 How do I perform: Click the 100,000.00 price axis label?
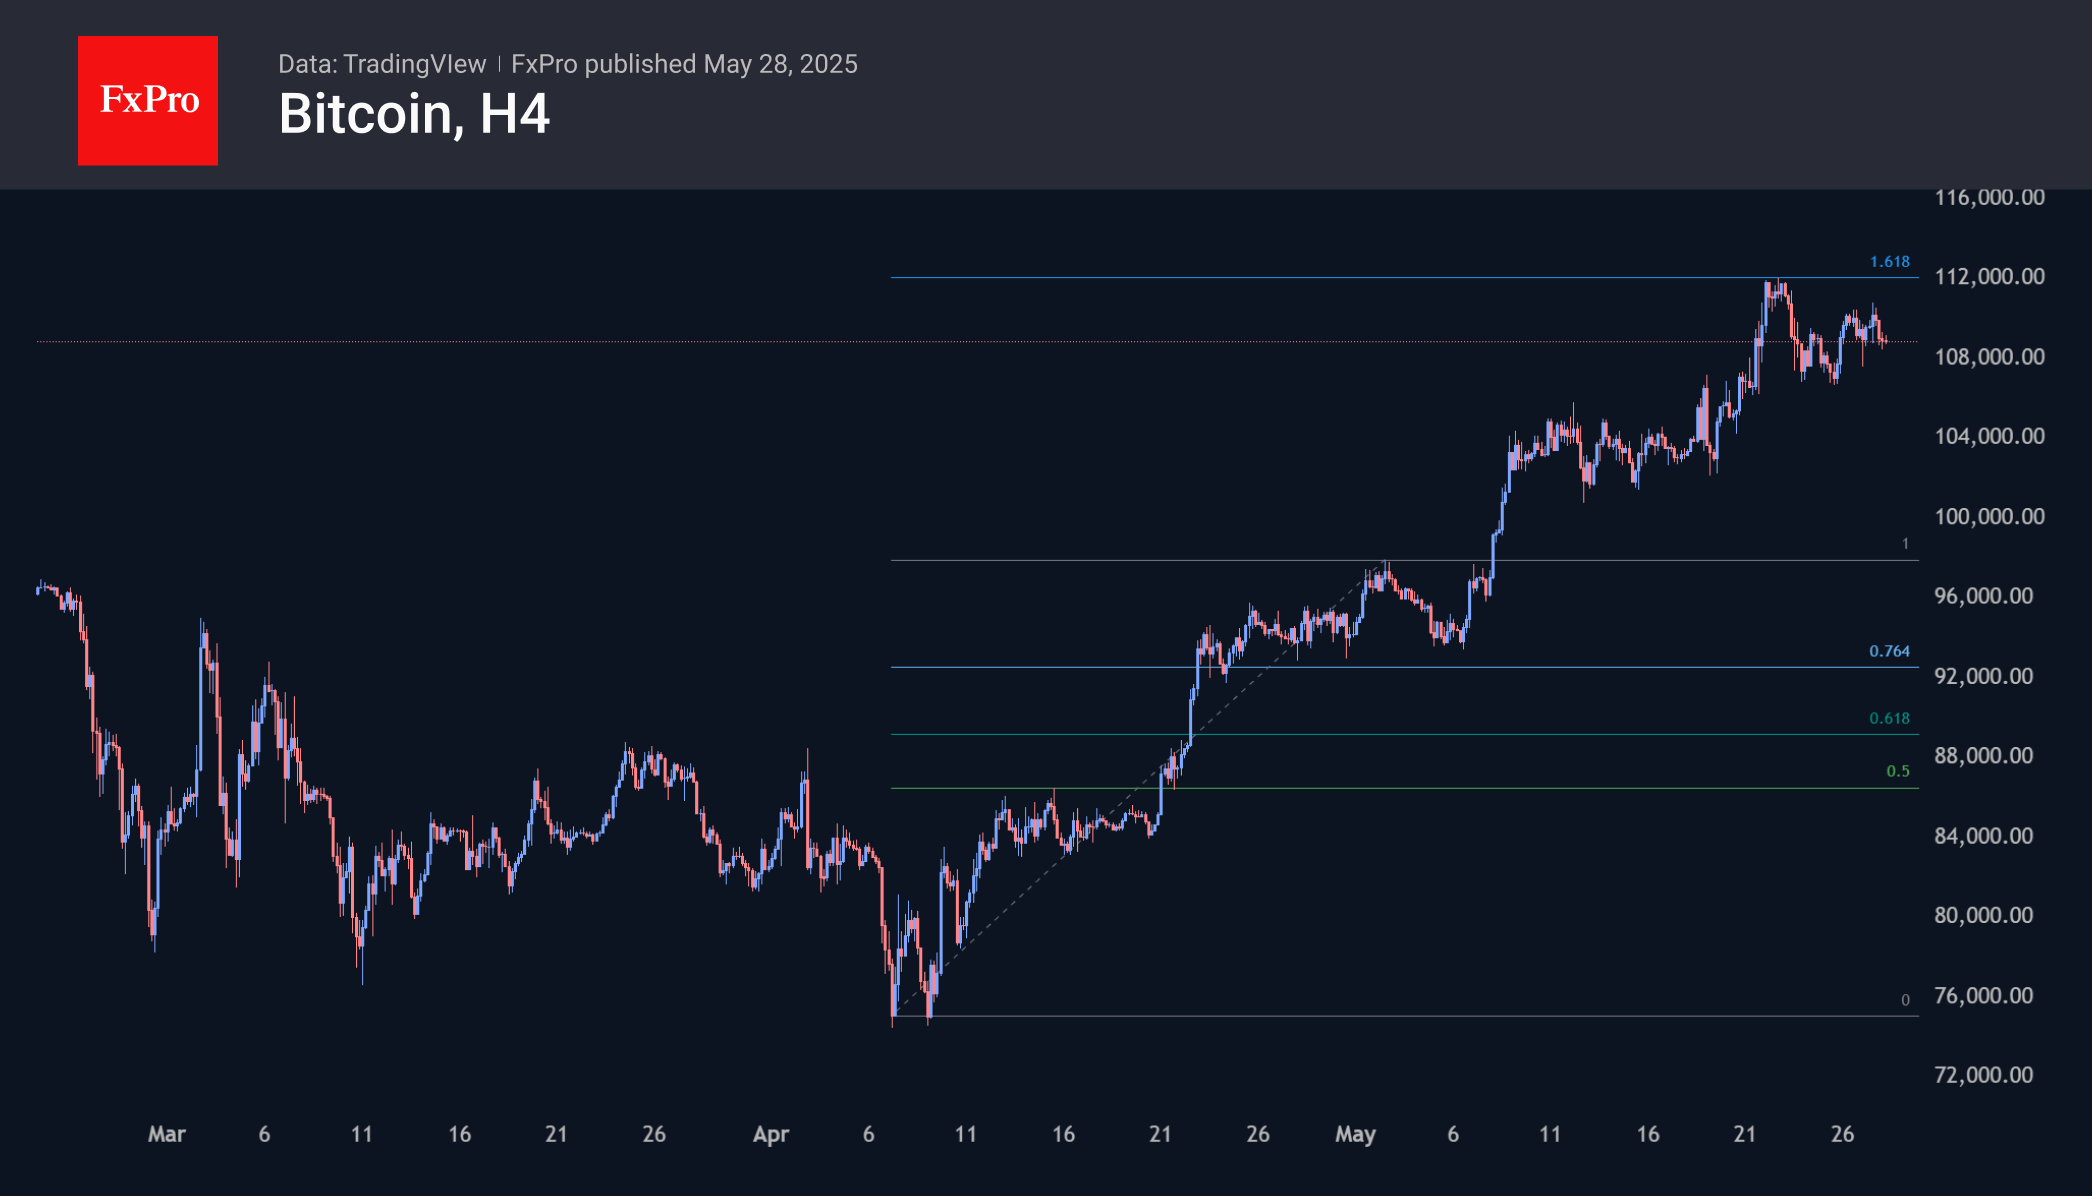(1989, 517)
